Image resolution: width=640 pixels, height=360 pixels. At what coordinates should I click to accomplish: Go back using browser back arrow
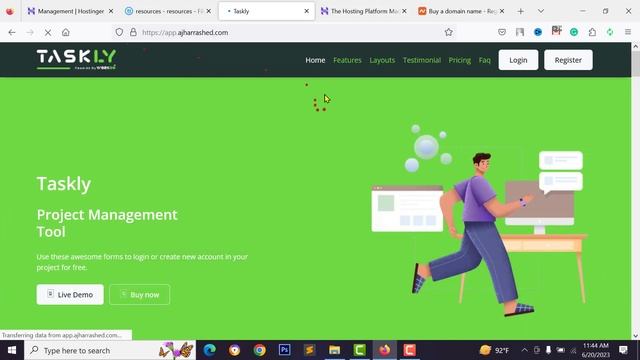pyautogui.click(x=12, y=32)
